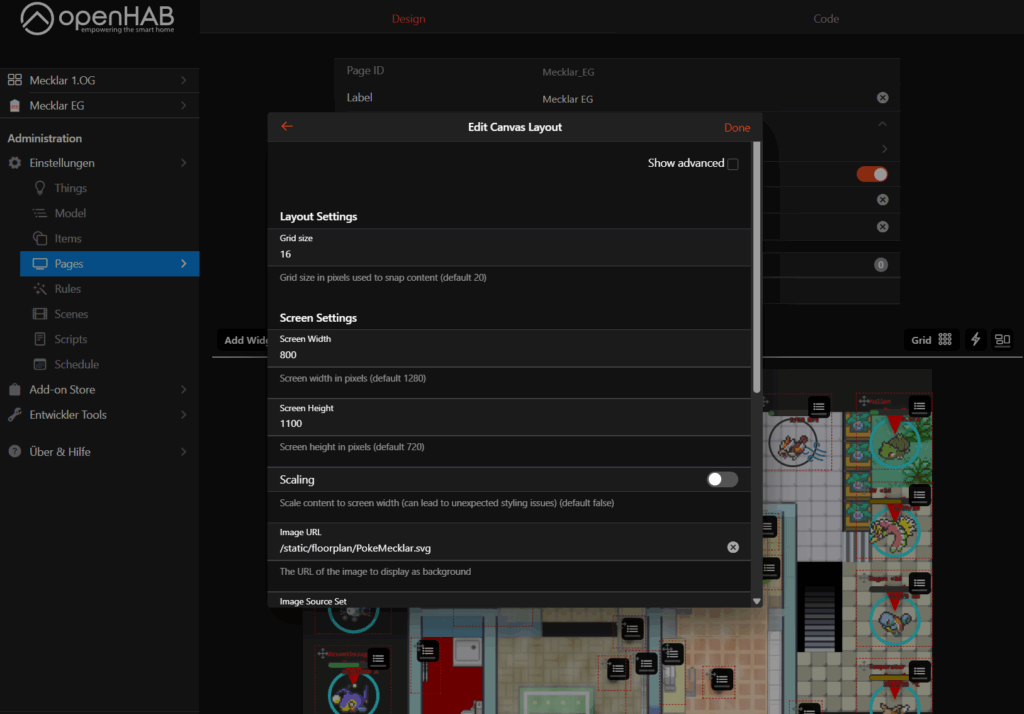
Task: Click the layout icon right of lightning bolt
Action: 1002,340
